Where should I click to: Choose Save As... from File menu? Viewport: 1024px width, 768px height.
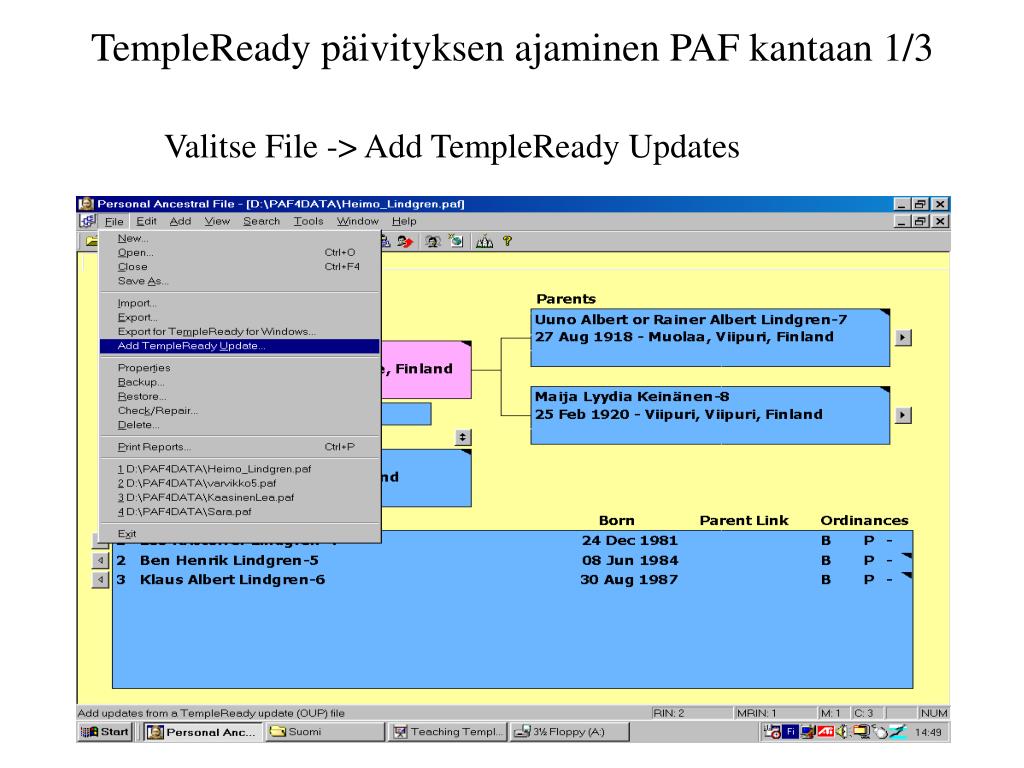240,281
